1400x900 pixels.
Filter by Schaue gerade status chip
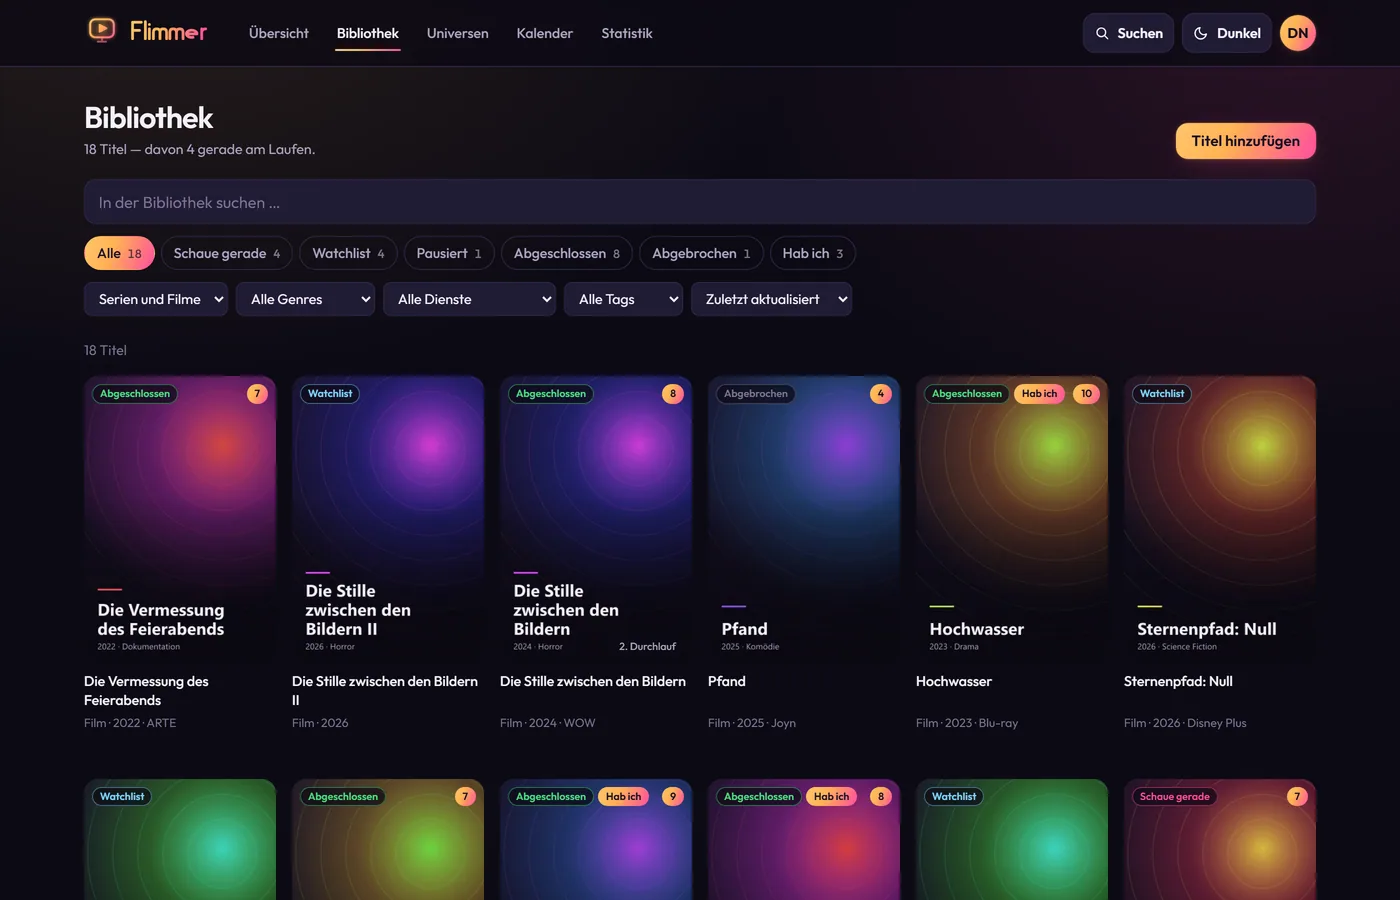(x=227, y=253)
